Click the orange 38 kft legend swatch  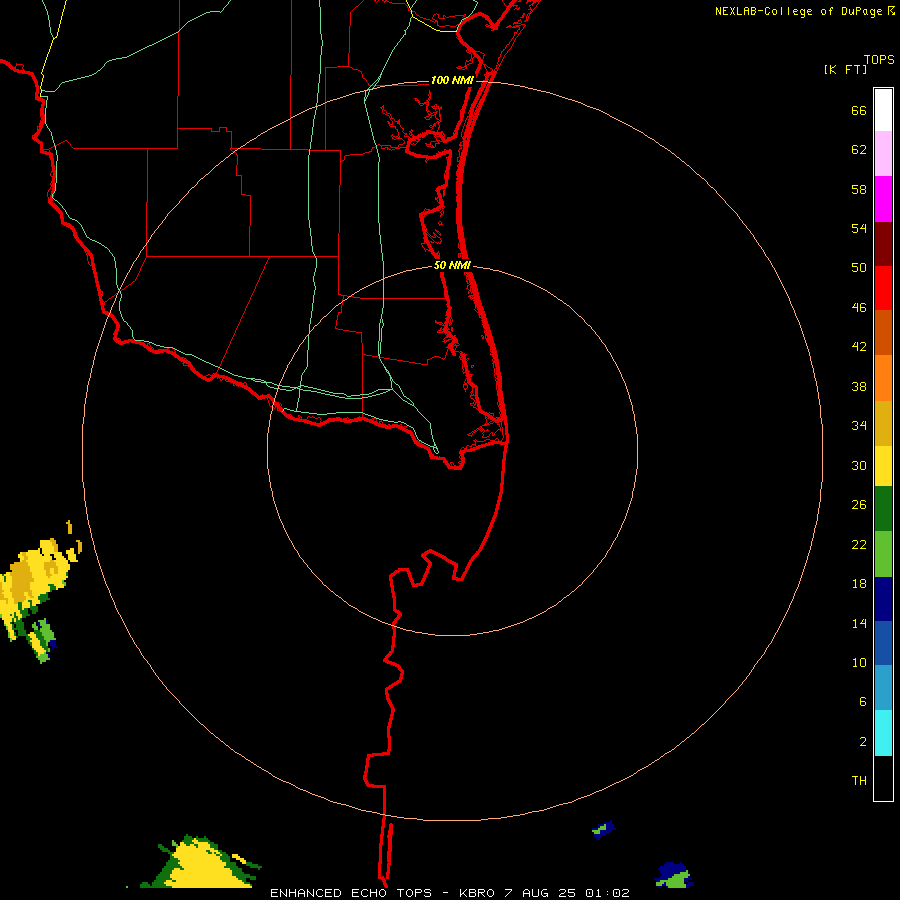[883, 378]
